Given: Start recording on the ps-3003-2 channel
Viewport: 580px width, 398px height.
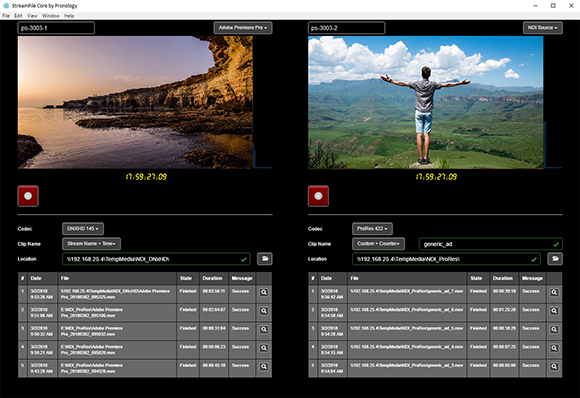Looking at the screenshot, I should [x=318, y=196].
